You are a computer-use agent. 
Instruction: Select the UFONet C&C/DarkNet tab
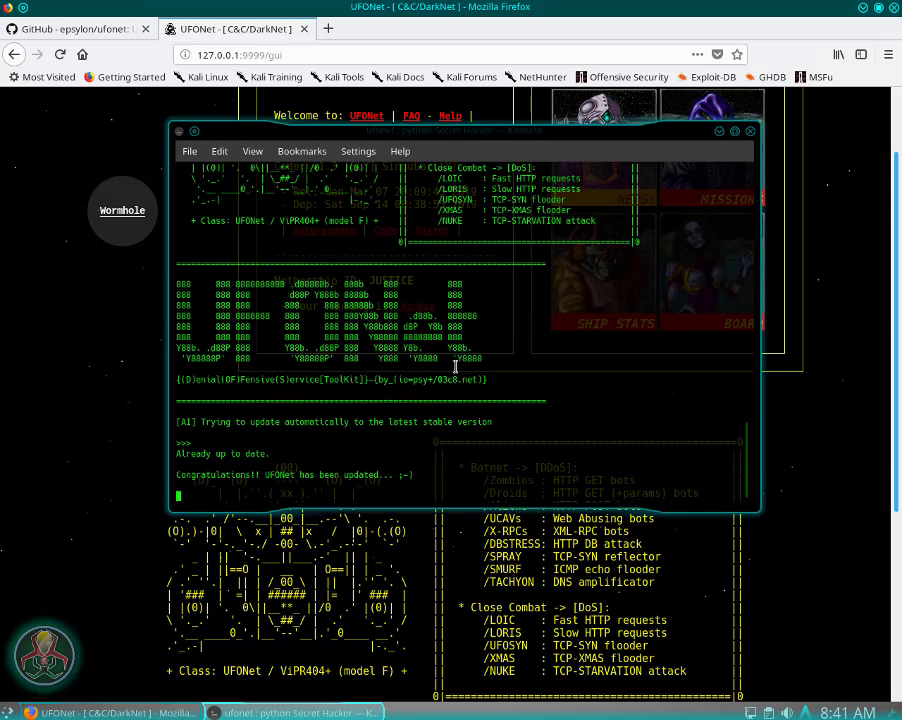[236, 29]
